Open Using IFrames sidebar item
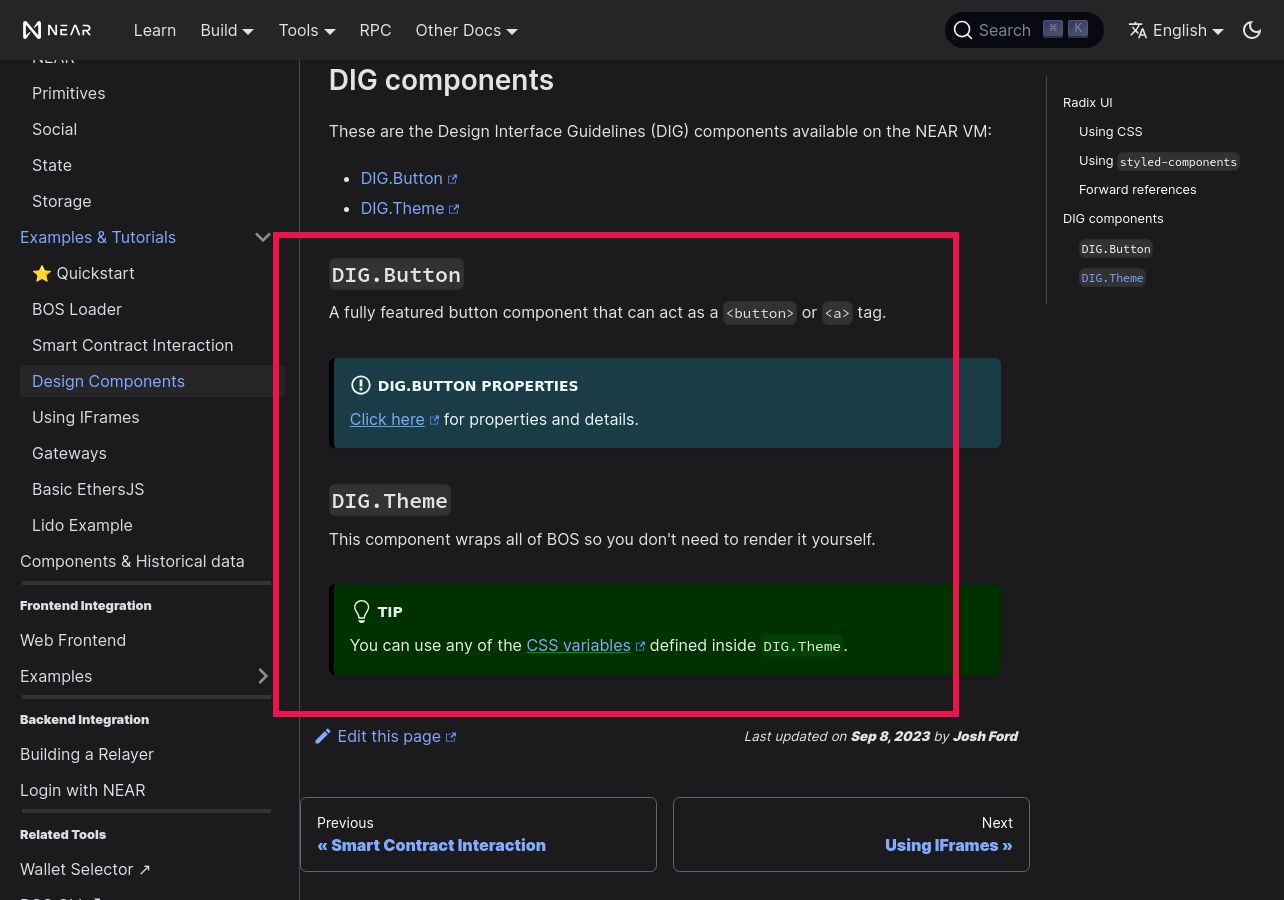Screen dimensions: 1284x900 pyautogui.click(x=85, y=417)
